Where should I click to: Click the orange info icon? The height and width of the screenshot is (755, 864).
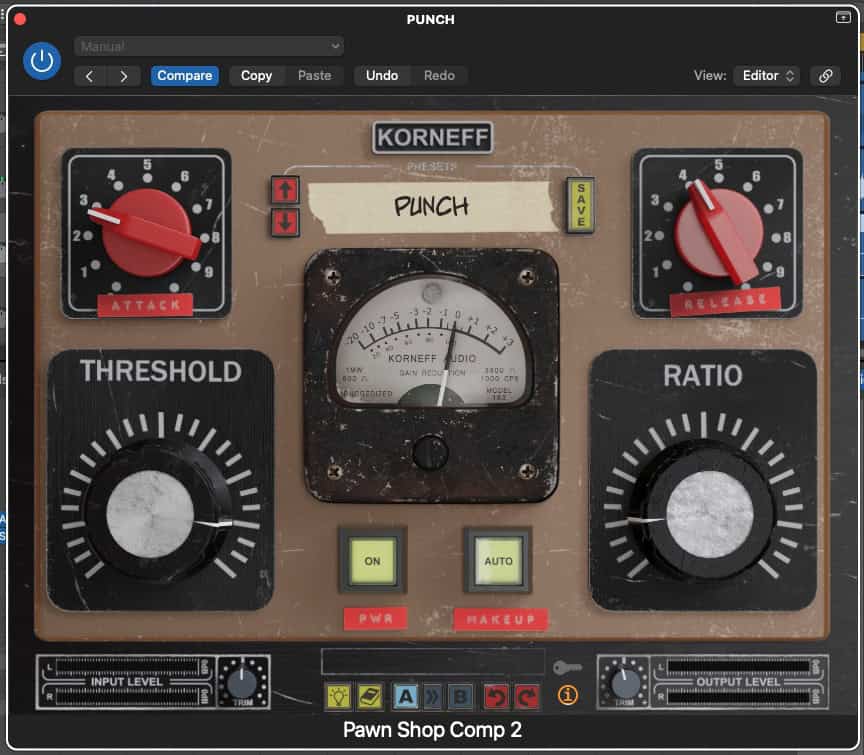pyautogui.click(x=568, y=695)
